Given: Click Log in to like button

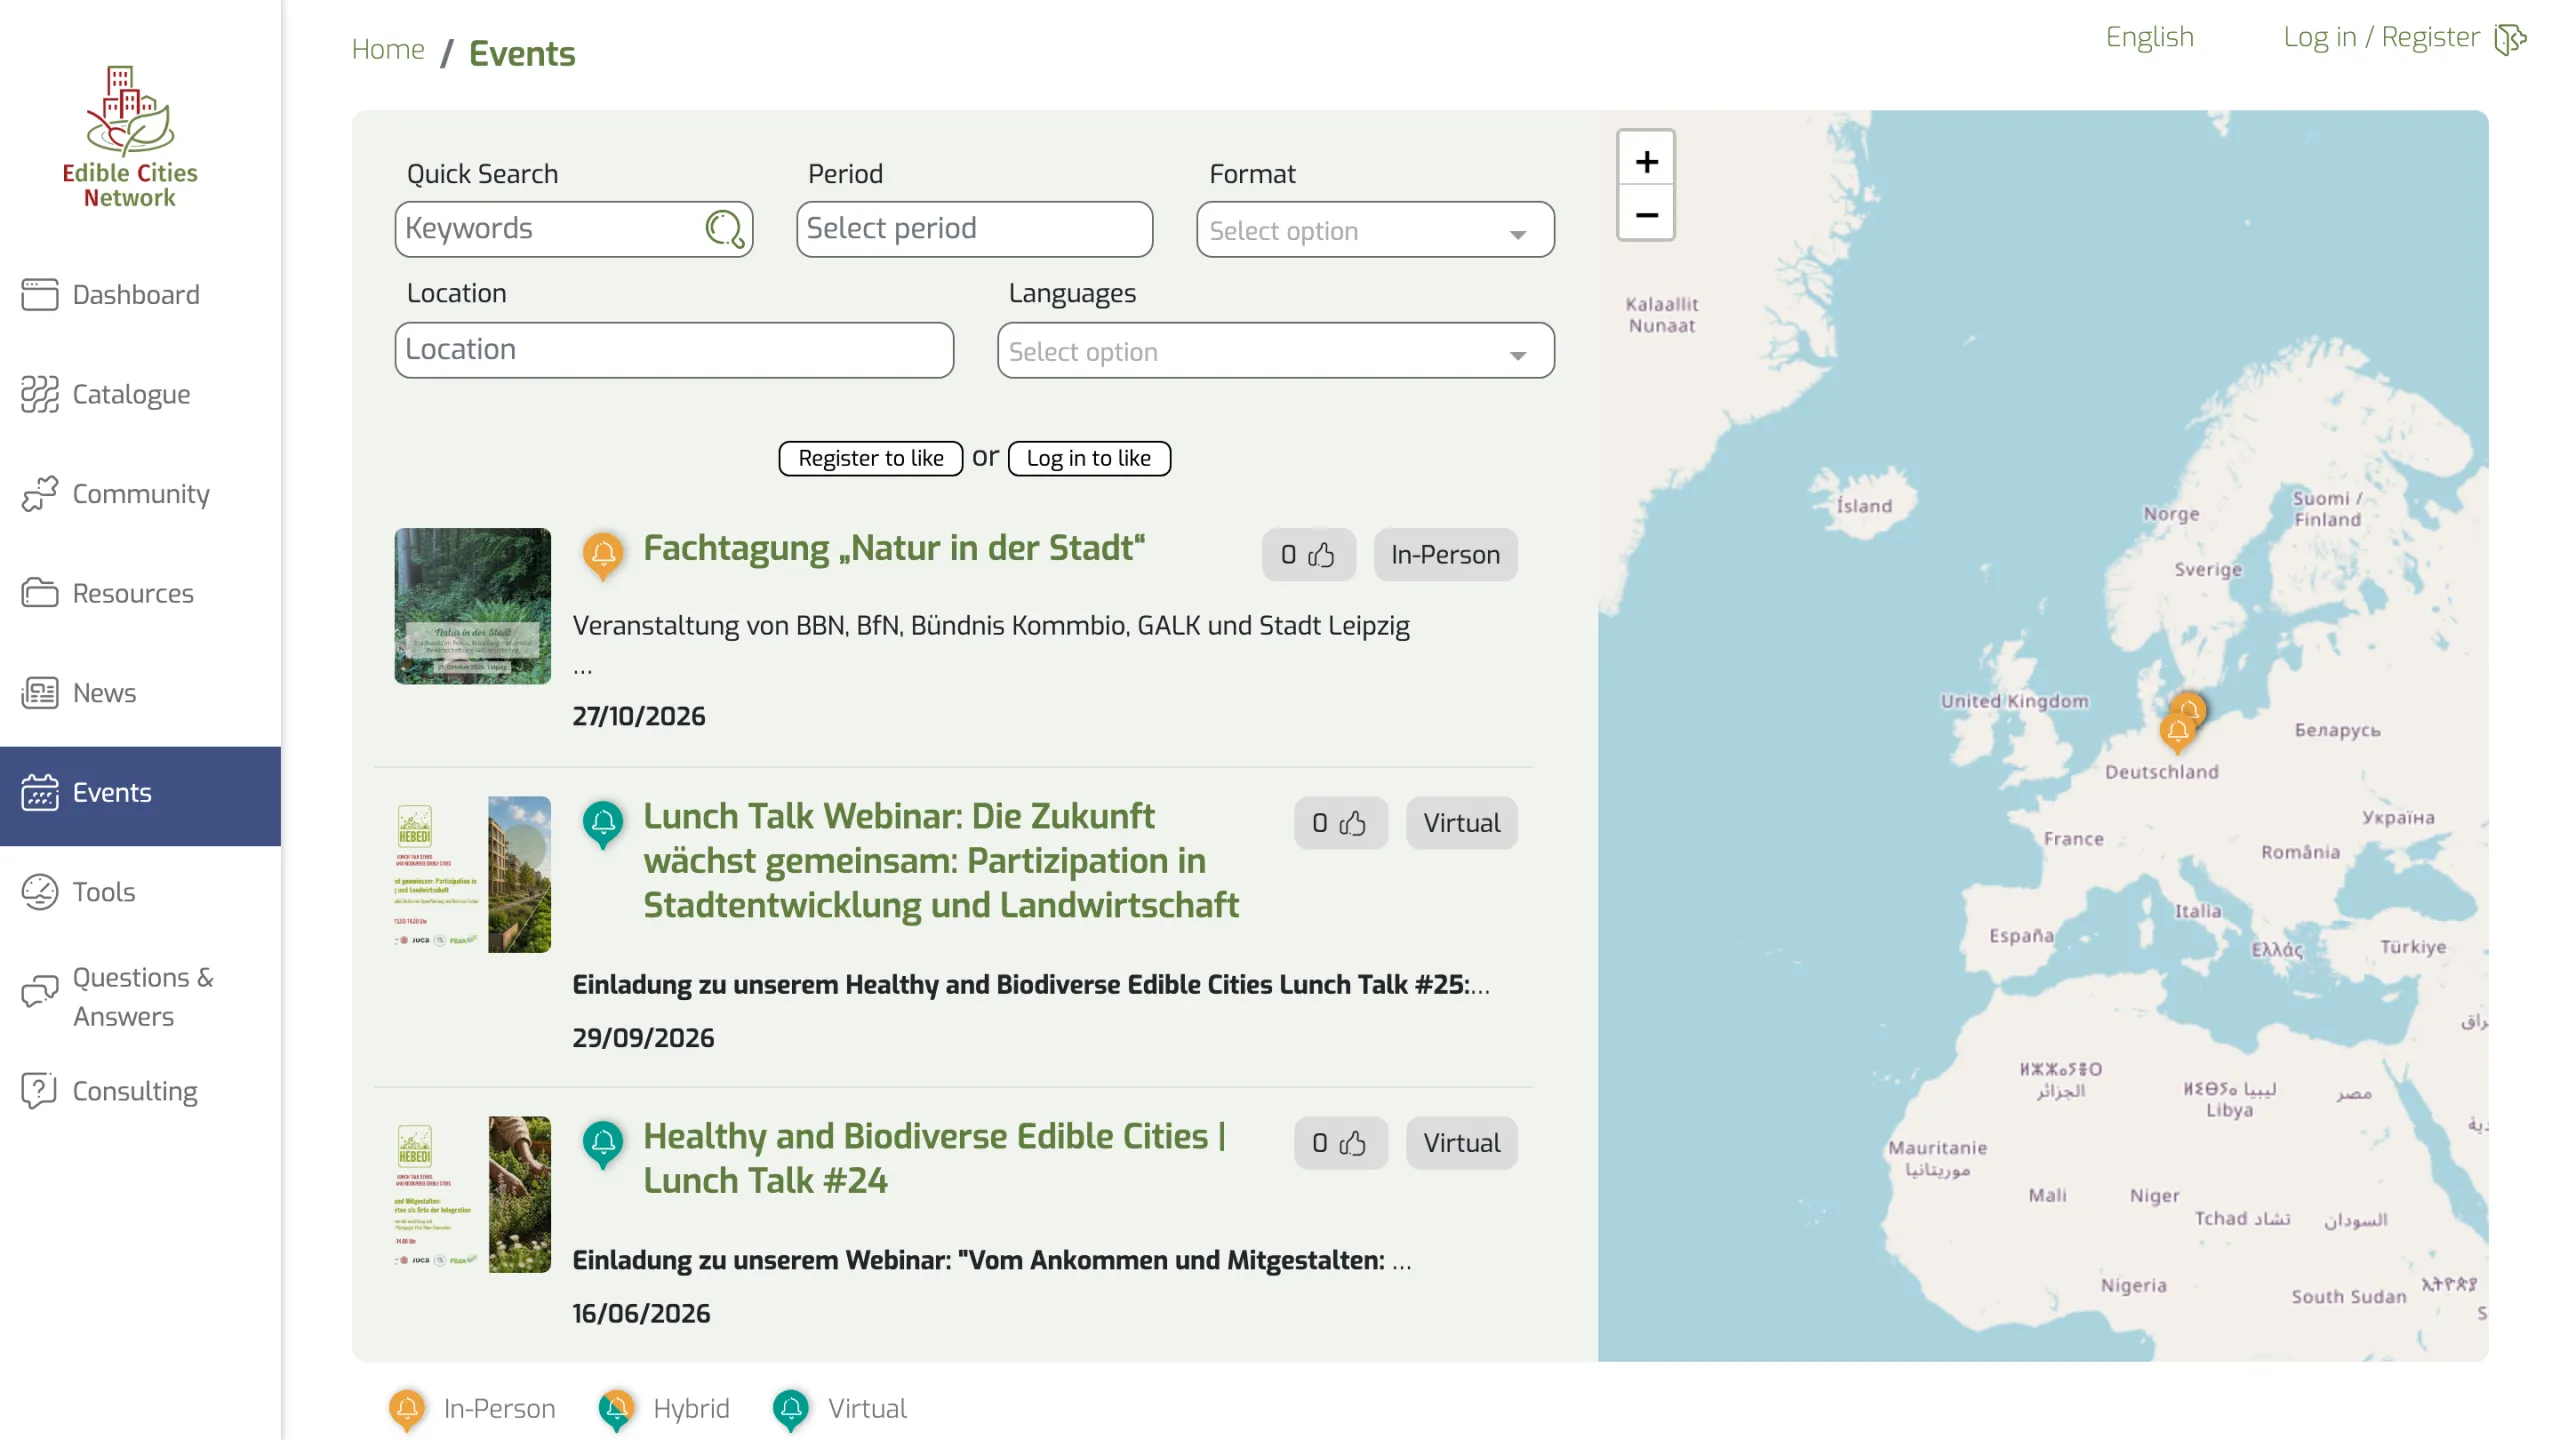Looking at the screenshot, I should [1089, 458].
